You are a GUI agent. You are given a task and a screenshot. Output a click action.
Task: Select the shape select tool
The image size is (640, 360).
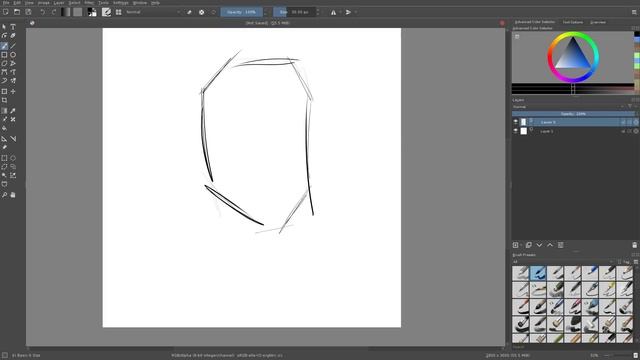coord(4,27)
